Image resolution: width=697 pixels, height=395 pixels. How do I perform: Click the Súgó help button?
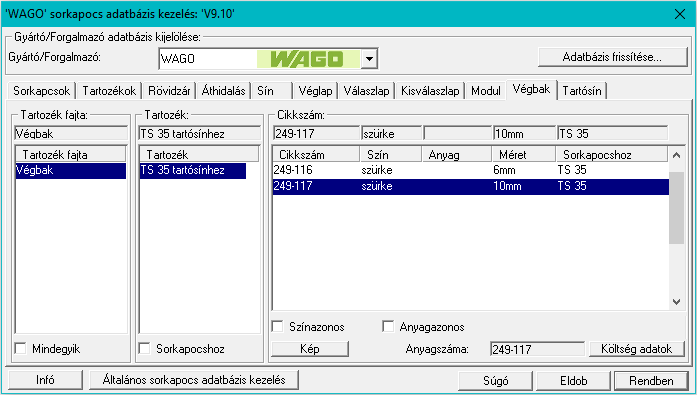pyautogui.click(x=496, y=381)
